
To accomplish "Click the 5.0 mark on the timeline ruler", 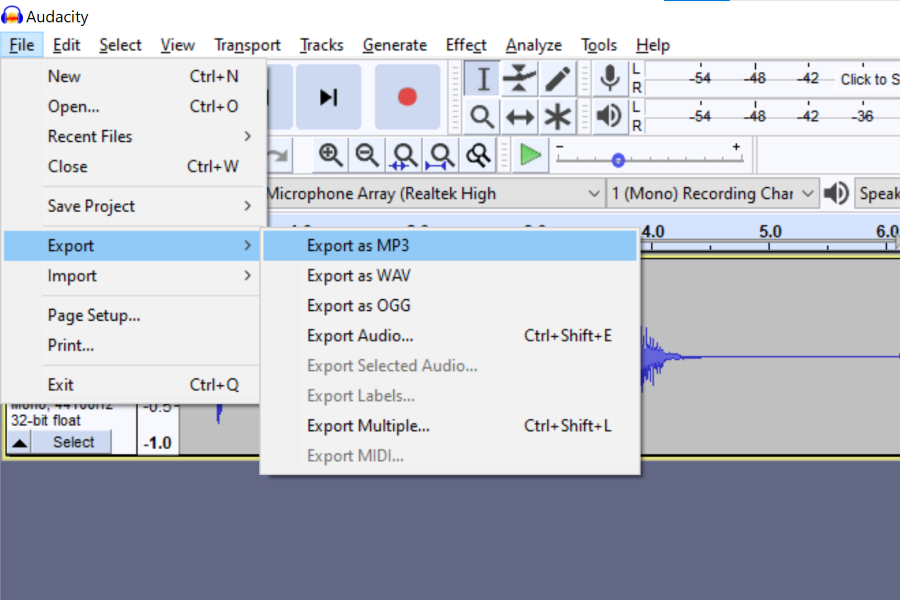I will (770, 231).
